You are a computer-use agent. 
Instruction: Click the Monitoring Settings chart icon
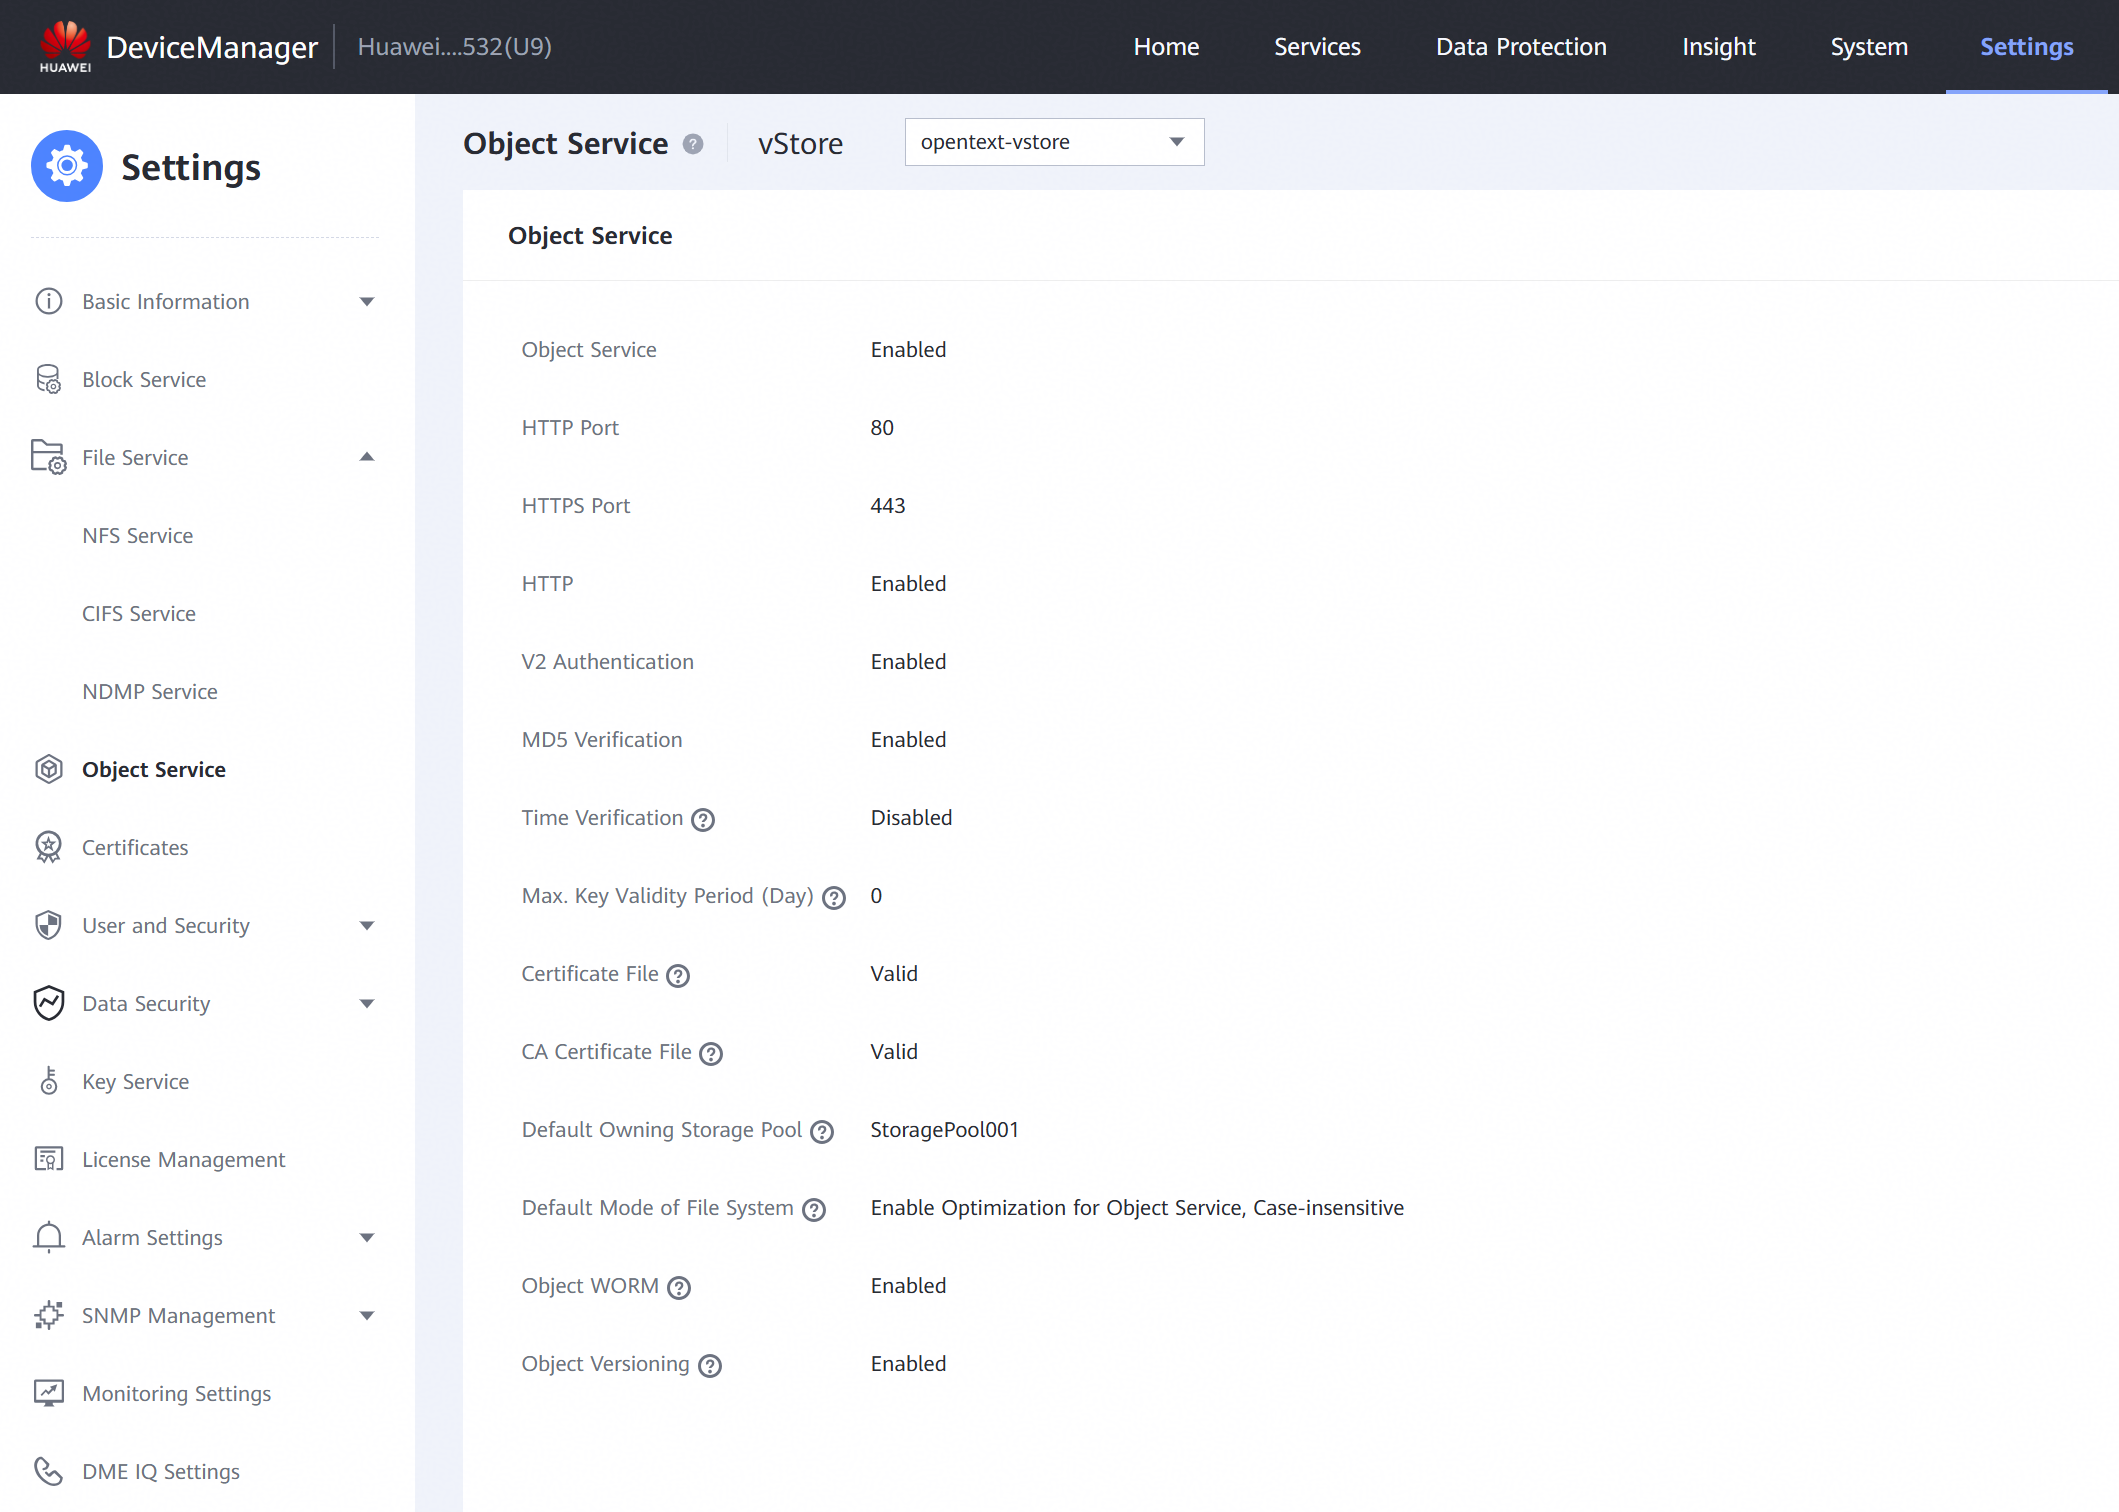pos(49,1393)
